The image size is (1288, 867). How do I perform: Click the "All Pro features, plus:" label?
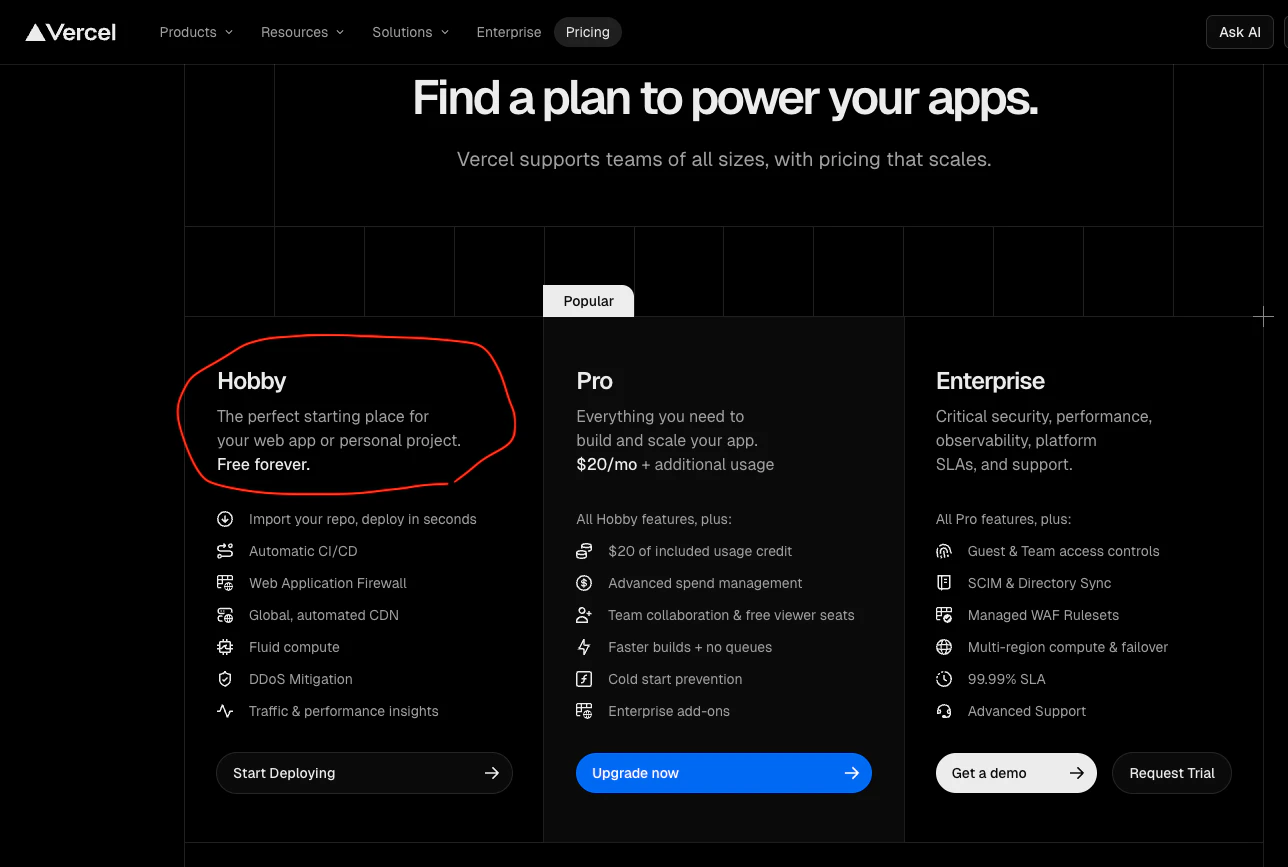[x=1003, y=519]
